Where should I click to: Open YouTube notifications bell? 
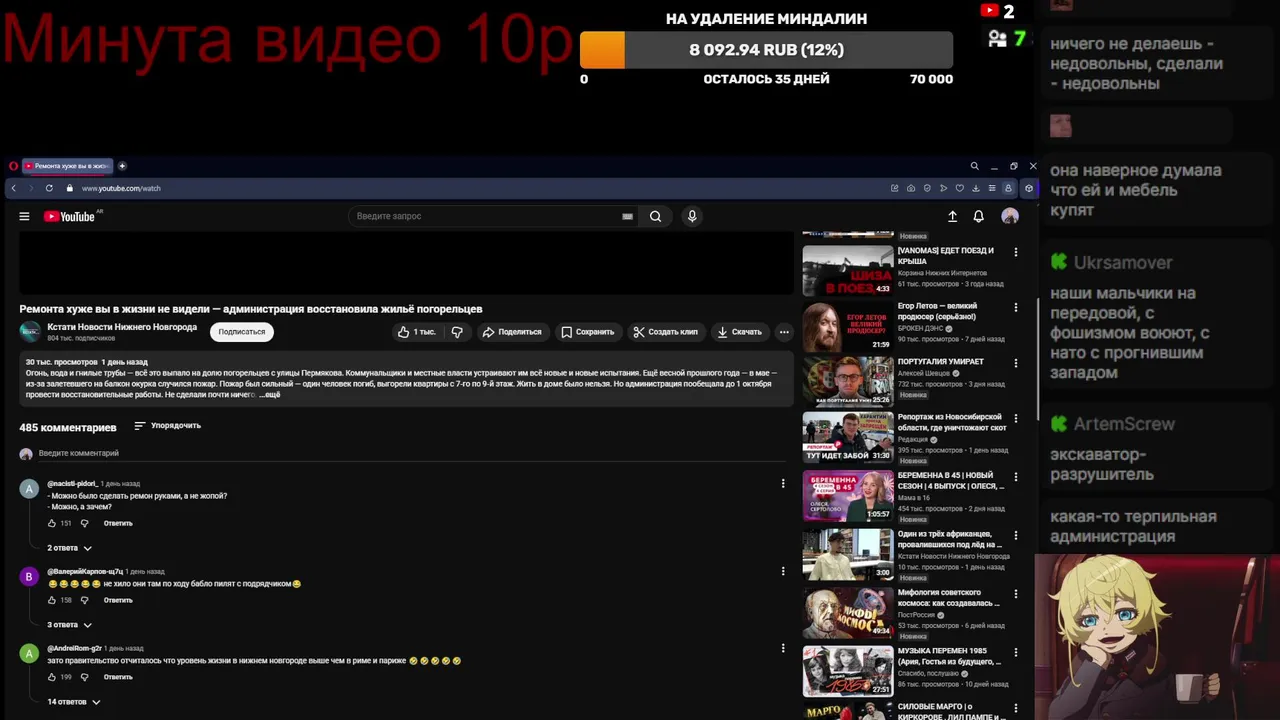click(x=979, y=216)
